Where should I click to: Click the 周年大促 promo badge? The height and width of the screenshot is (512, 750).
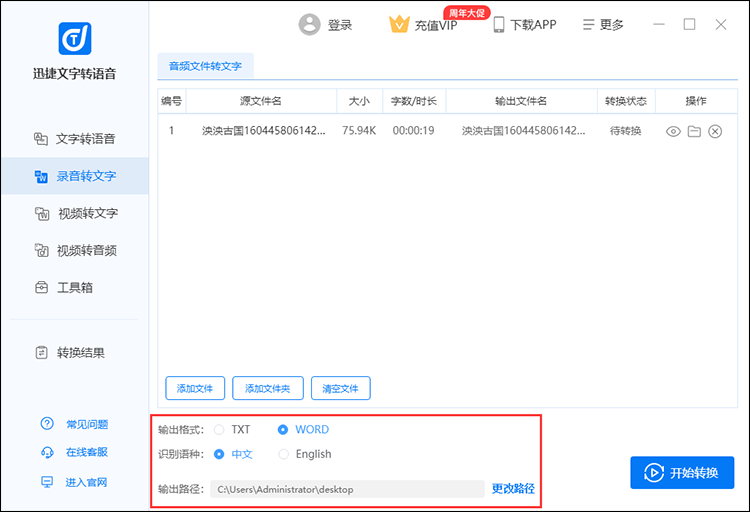click(467, 13)
